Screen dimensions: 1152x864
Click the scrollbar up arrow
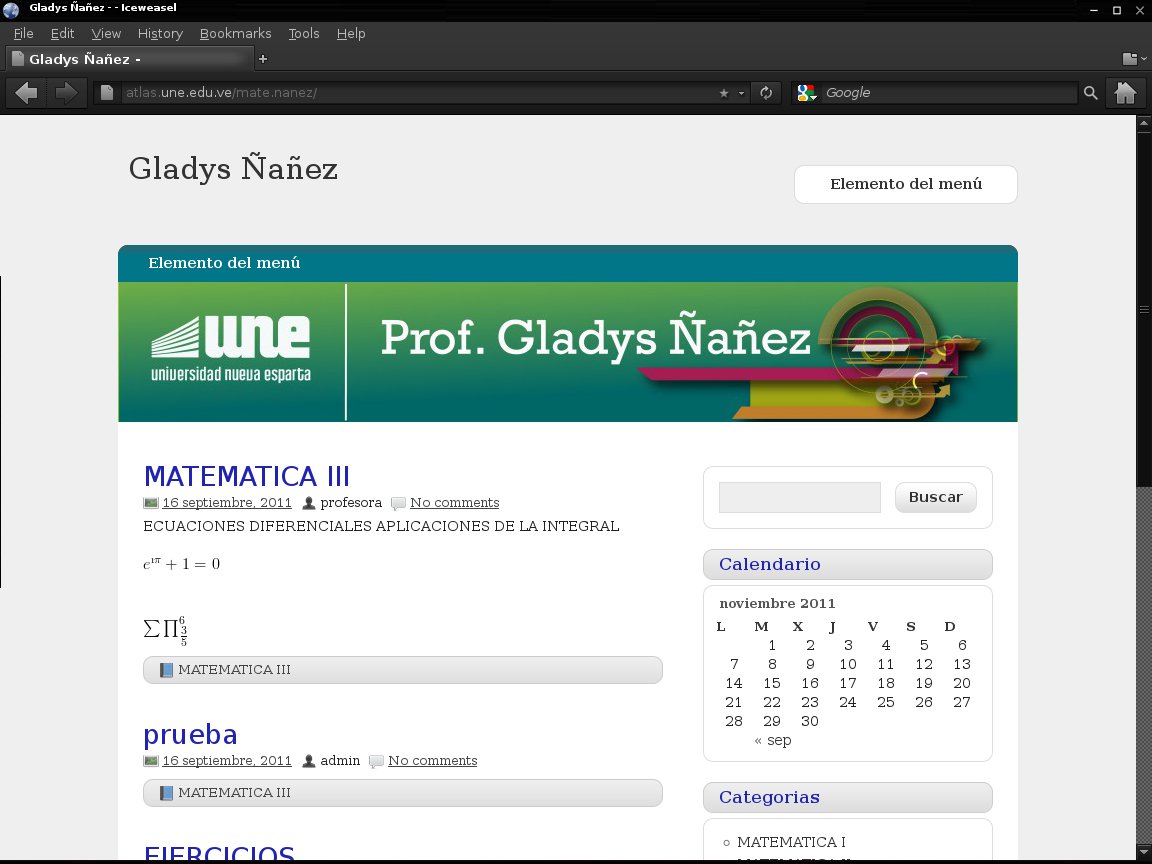coord(1144,124)
